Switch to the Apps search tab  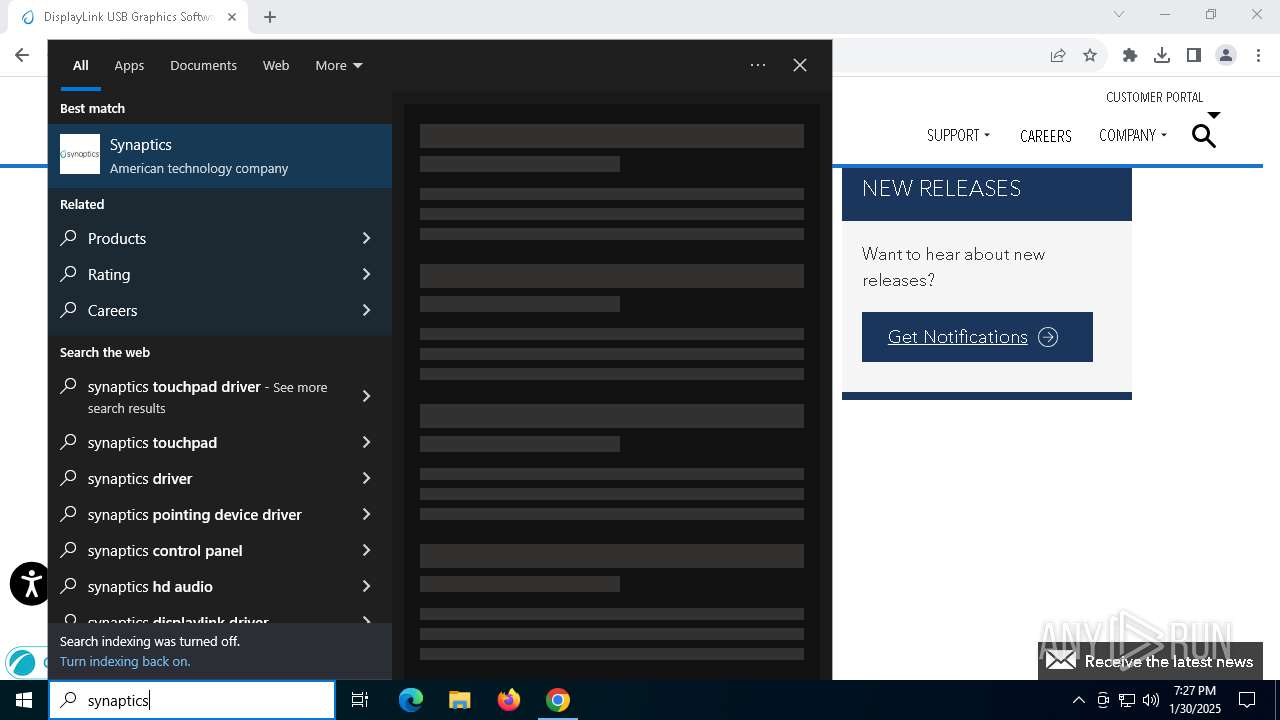129,66
